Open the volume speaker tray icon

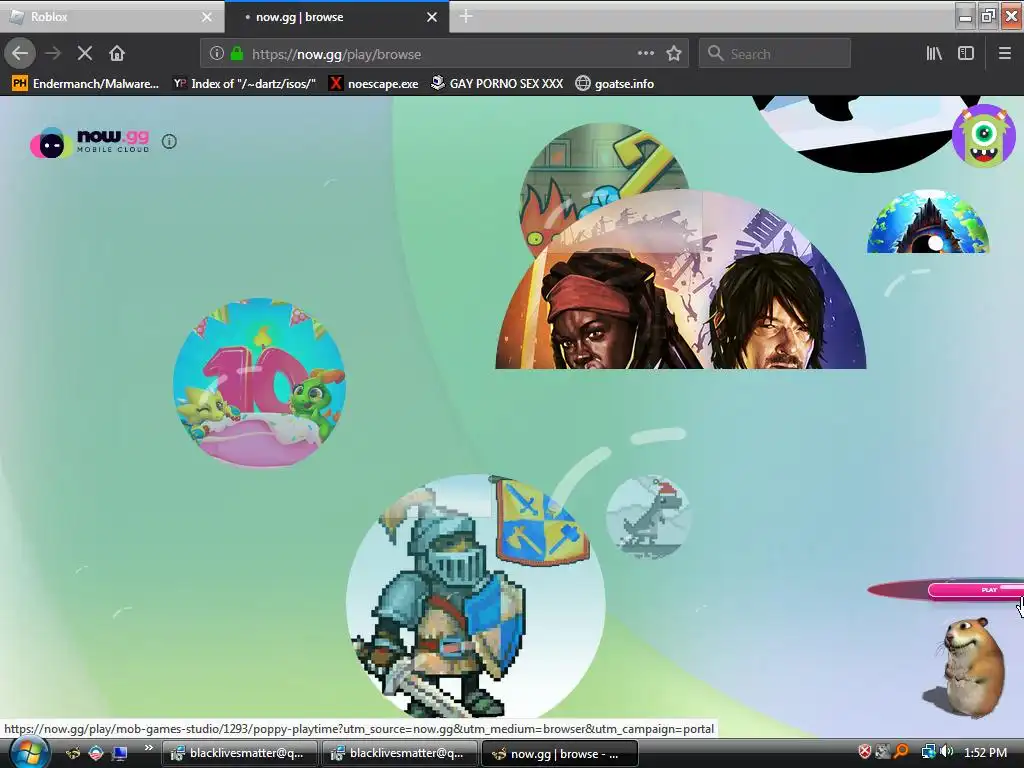946,752
